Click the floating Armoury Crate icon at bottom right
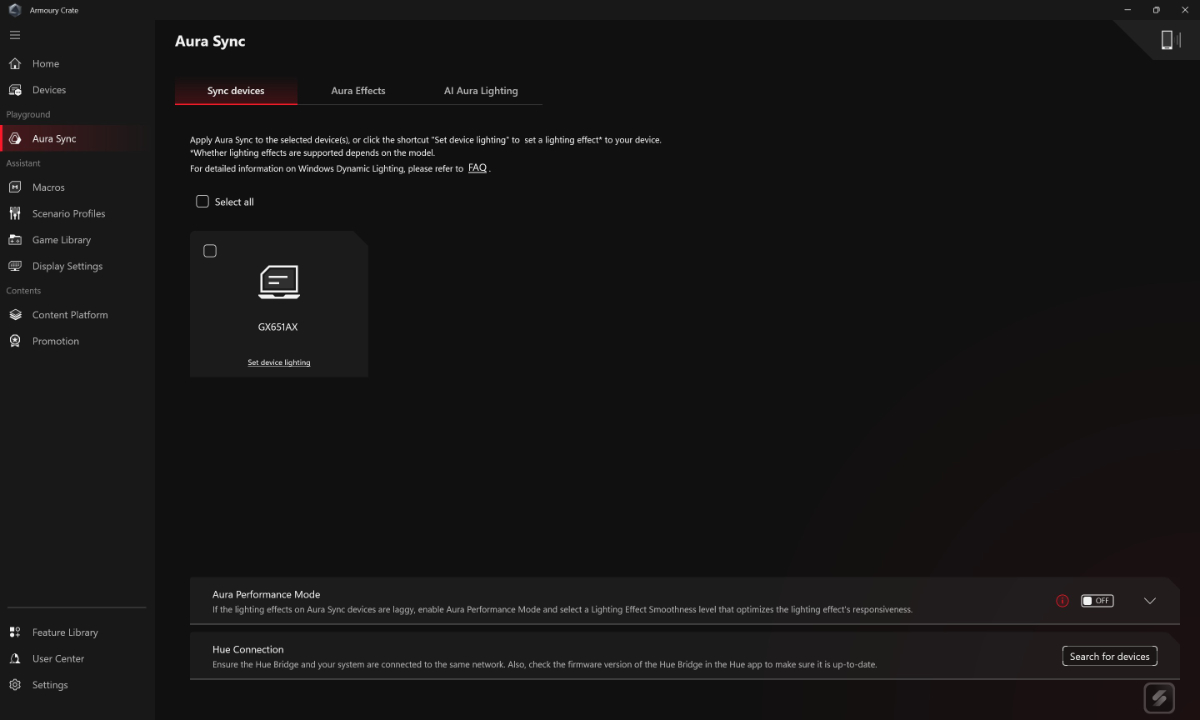 click(1160, 698)
